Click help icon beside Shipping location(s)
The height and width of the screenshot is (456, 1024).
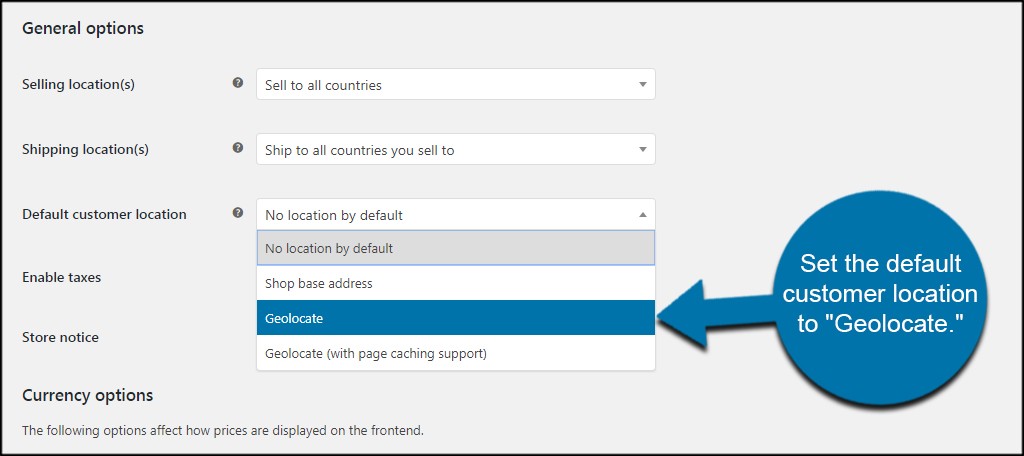[238, 148]
